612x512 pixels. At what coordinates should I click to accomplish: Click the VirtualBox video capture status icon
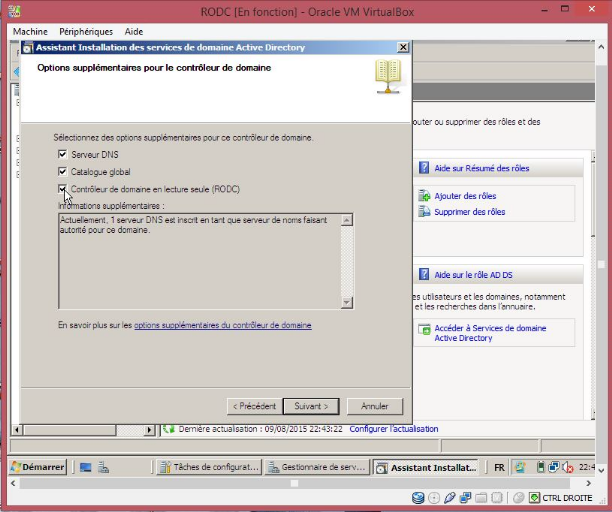[x=496, y=498]
